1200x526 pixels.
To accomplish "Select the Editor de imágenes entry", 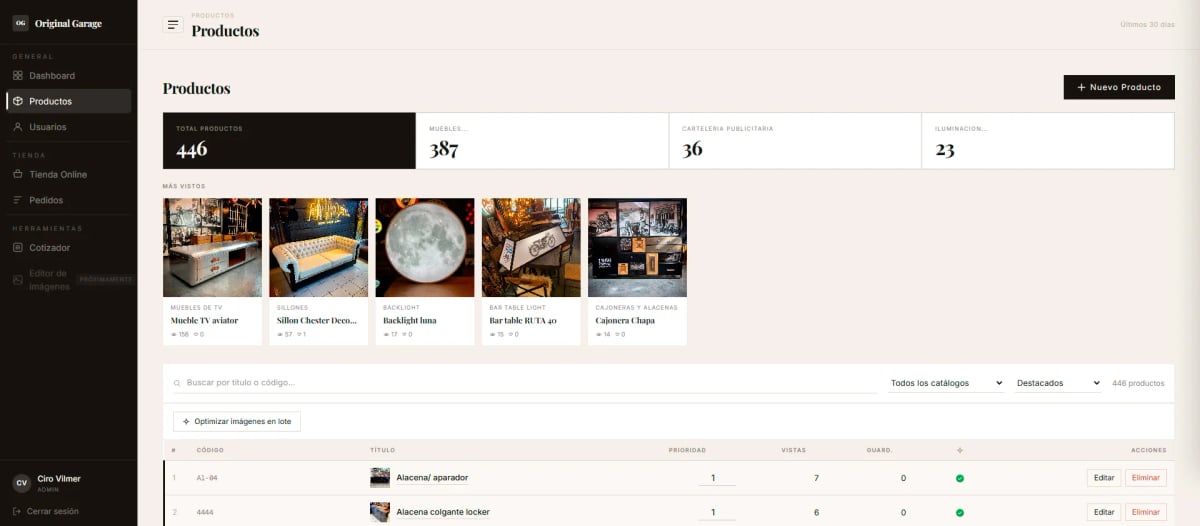I will point(68,280).
